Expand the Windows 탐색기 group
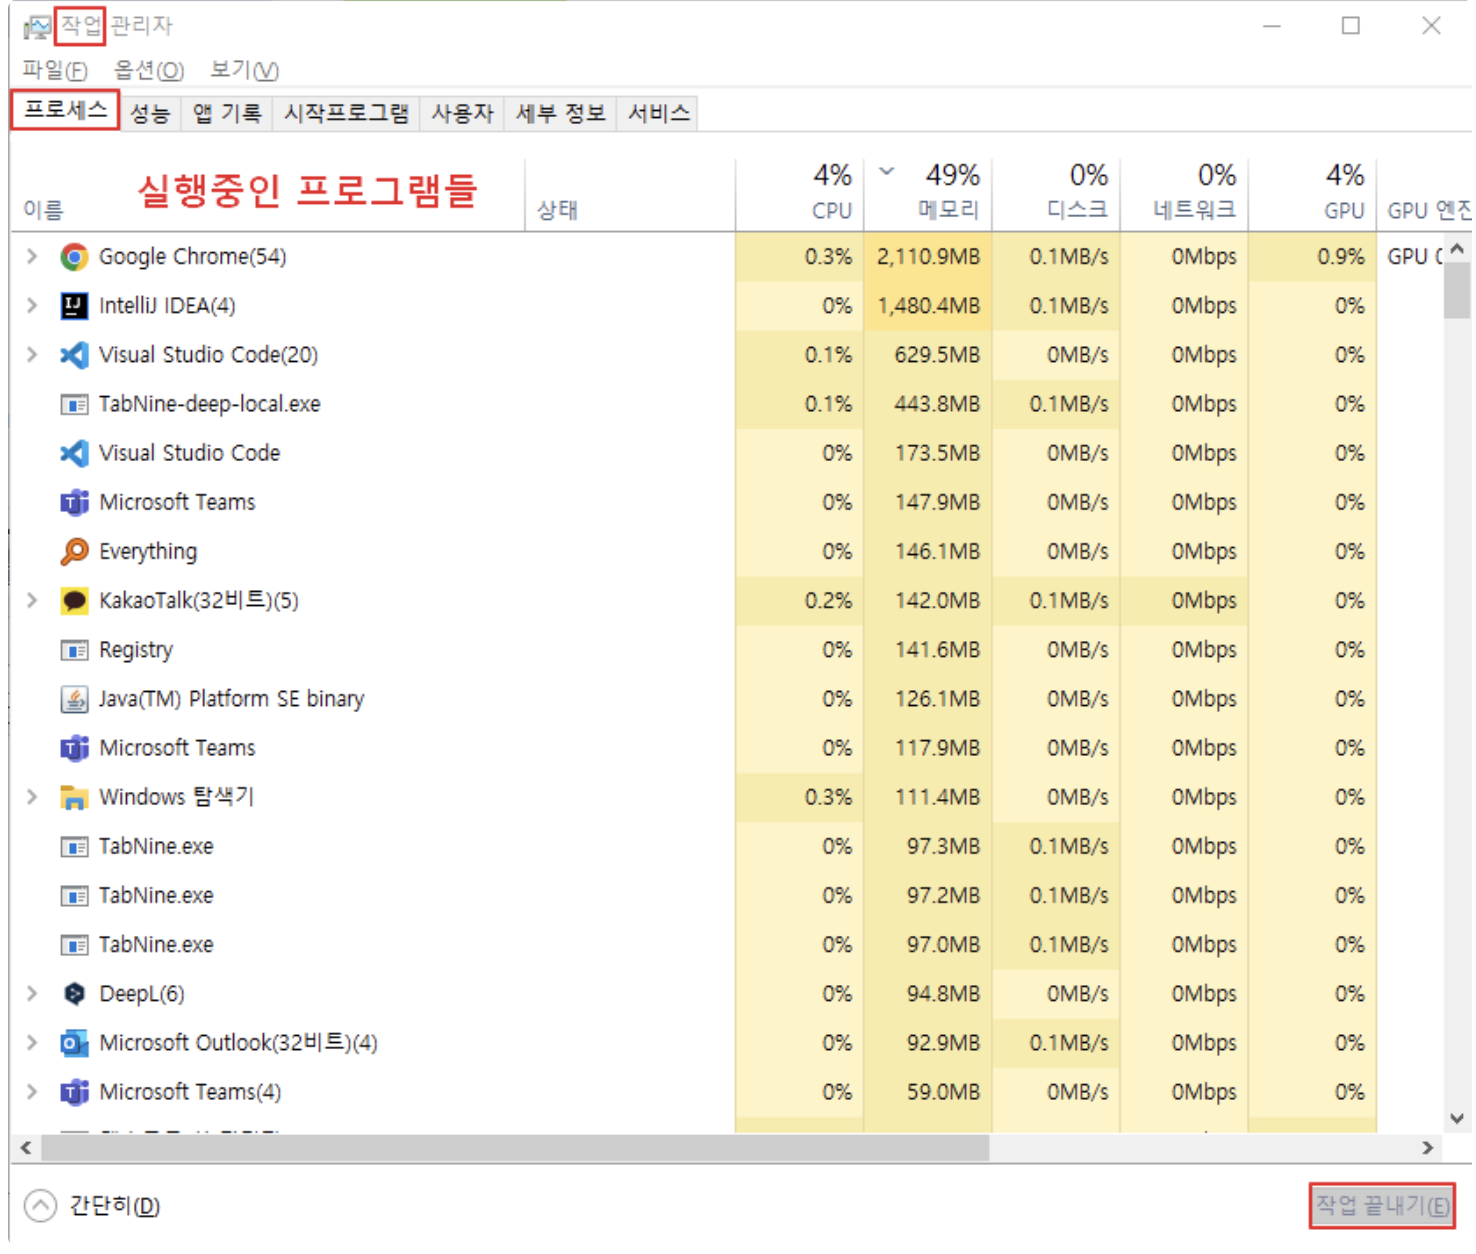The image size is (1476, 1254). pos(32,797)
